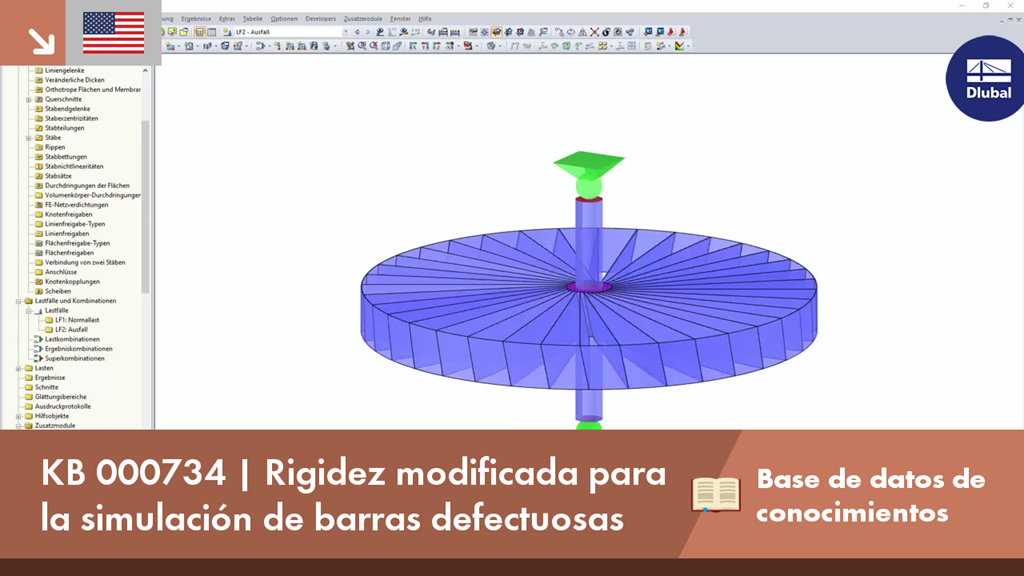1024x576 pixels.
Task: Expand the Stäbe tree node
Action: 29,138
